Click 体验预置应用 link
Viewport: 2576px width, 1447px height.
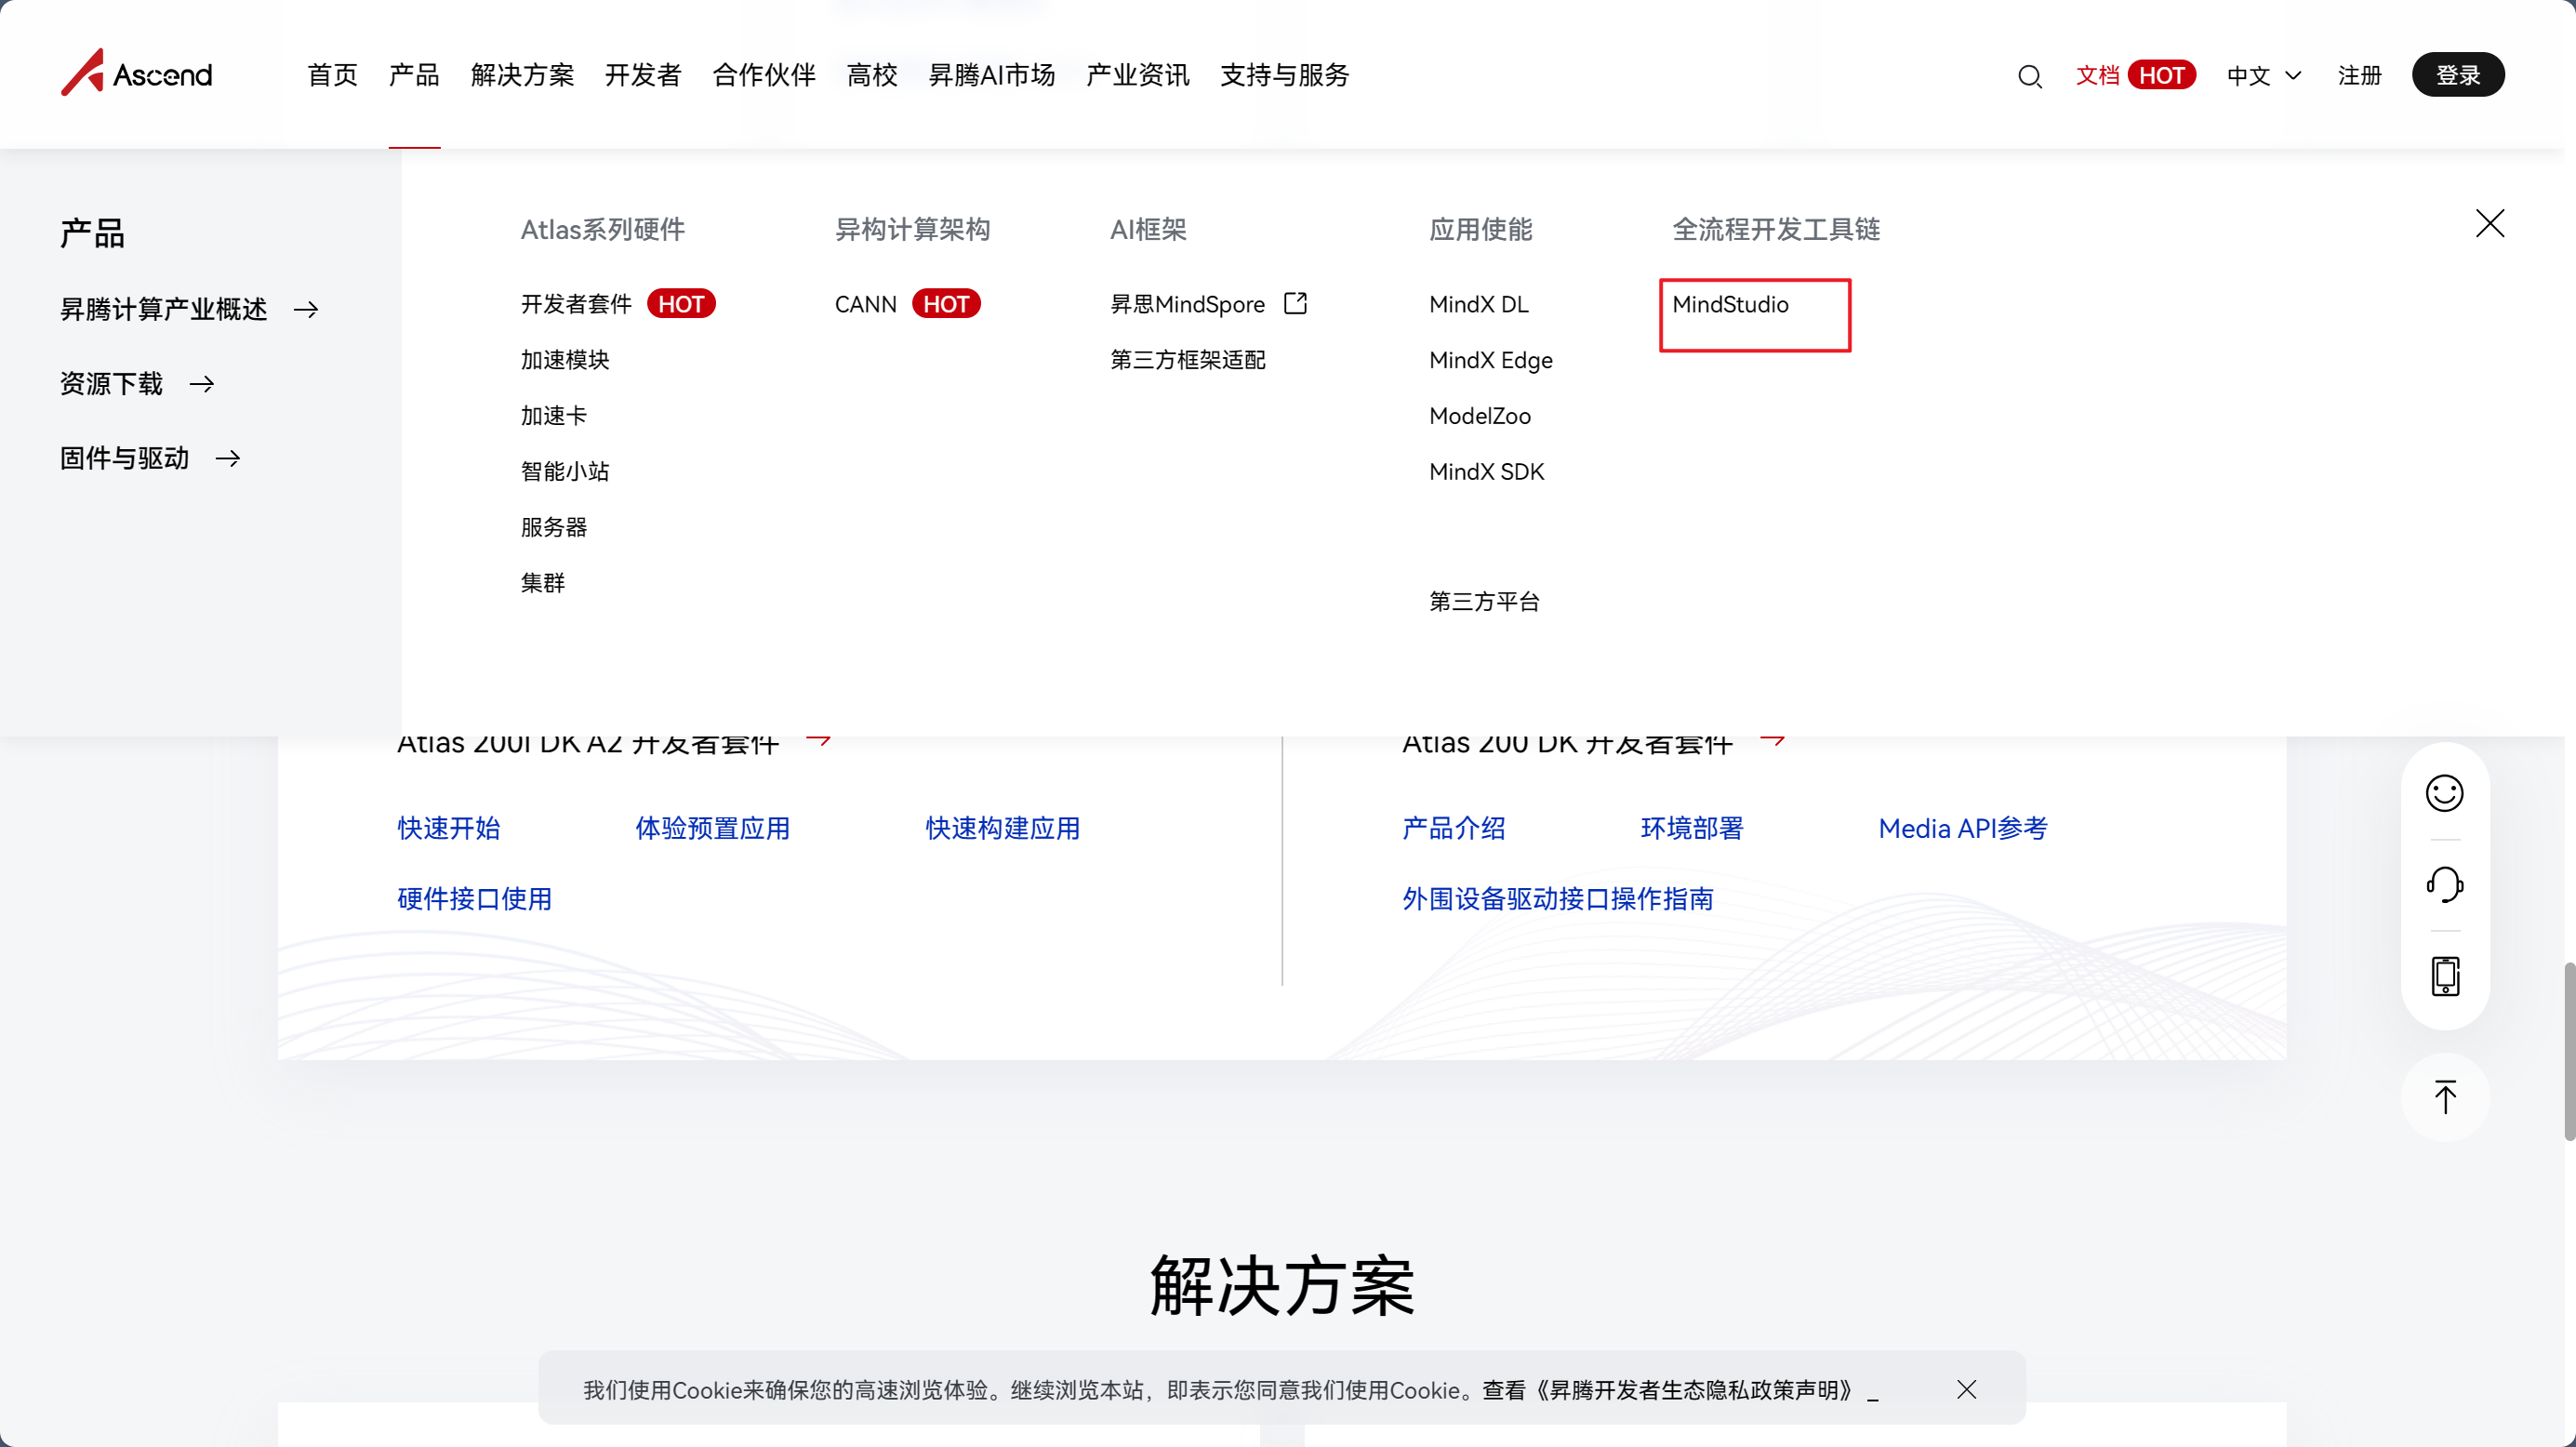point(713,828)
